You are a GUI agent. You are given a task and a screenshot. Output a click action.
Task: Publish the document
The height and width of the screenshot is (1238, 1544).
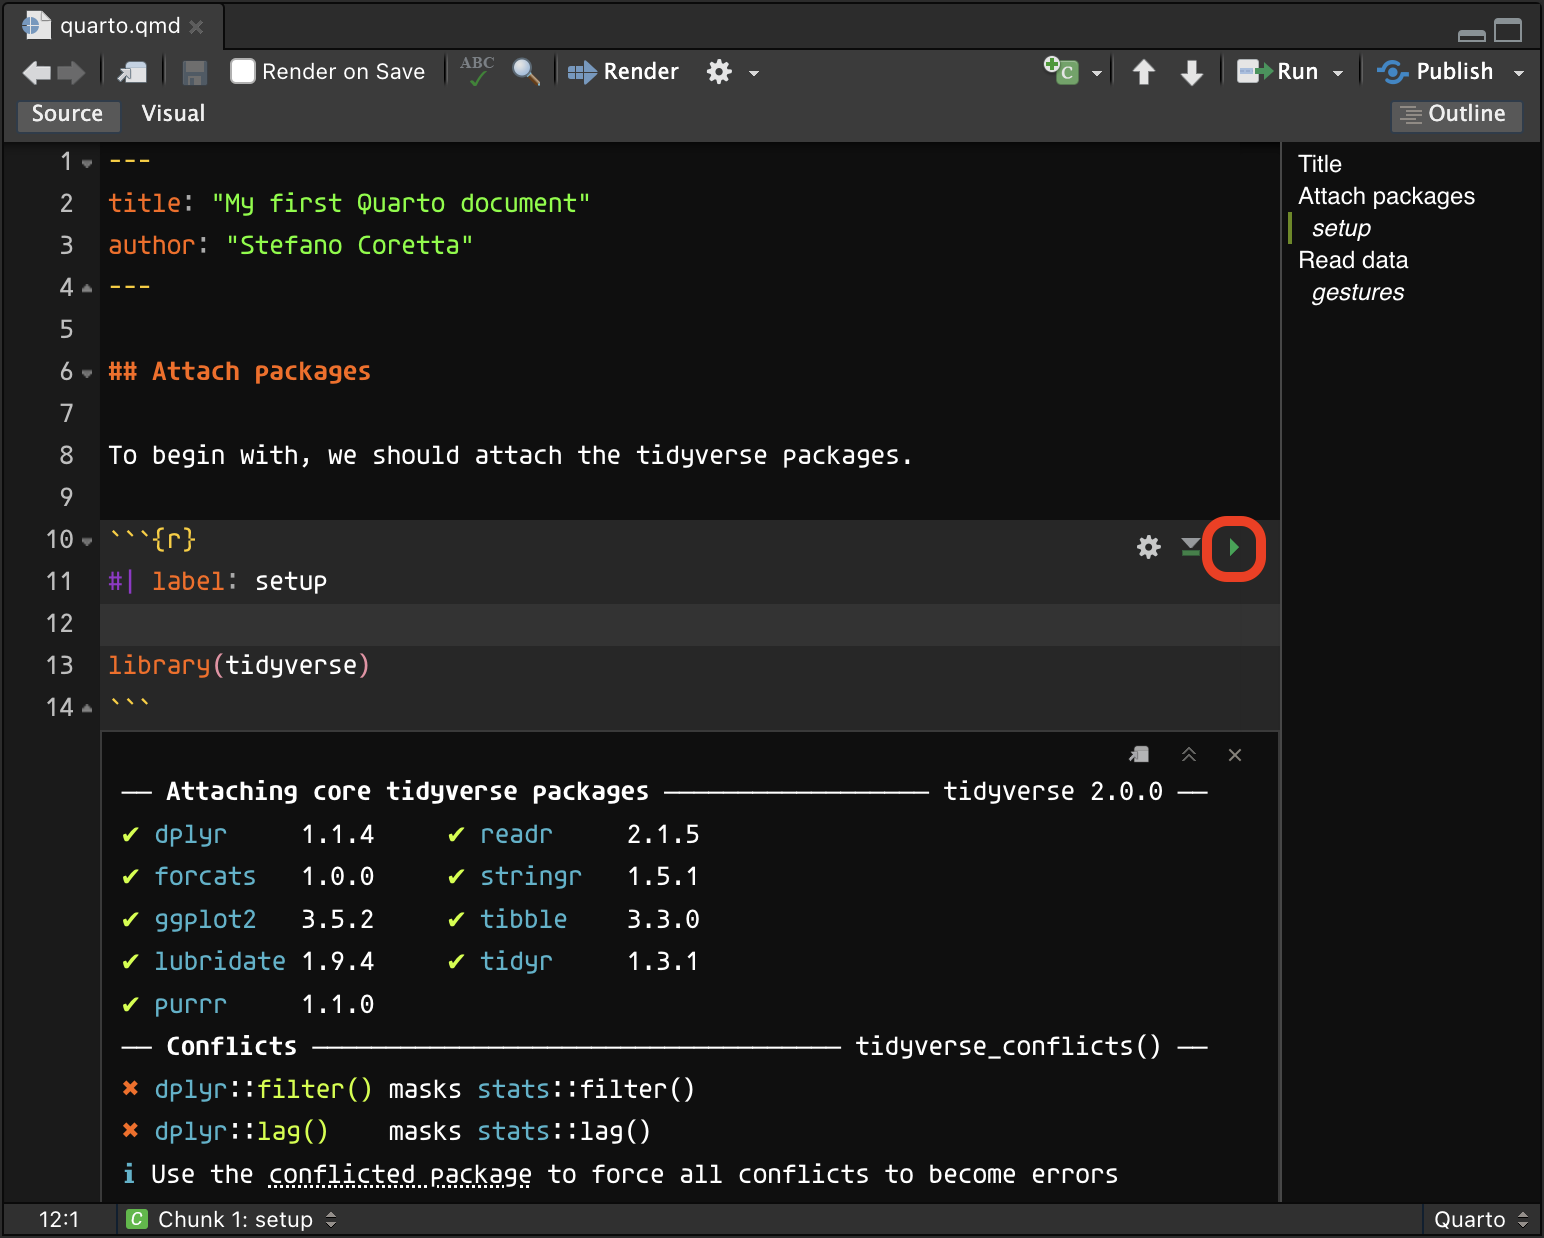pyautogui.click(x=1435, y=72)
